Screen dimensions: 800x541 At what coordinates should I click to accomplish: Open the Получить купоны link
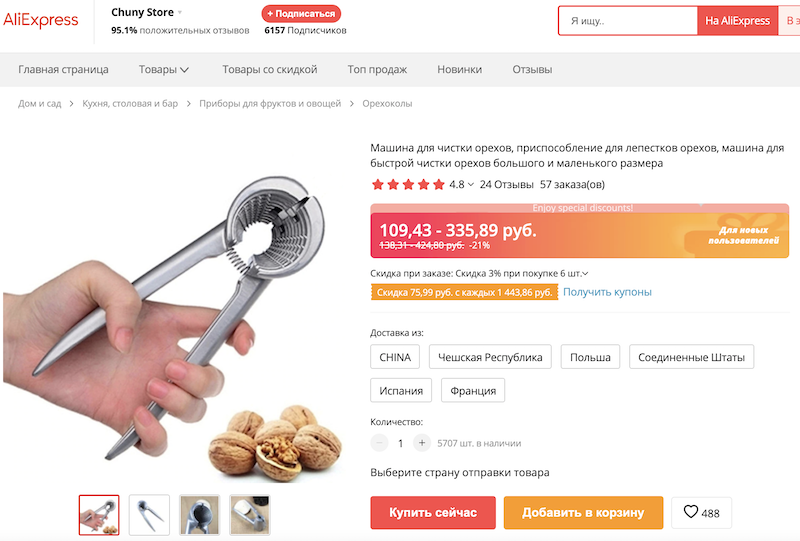click(607, 292)
